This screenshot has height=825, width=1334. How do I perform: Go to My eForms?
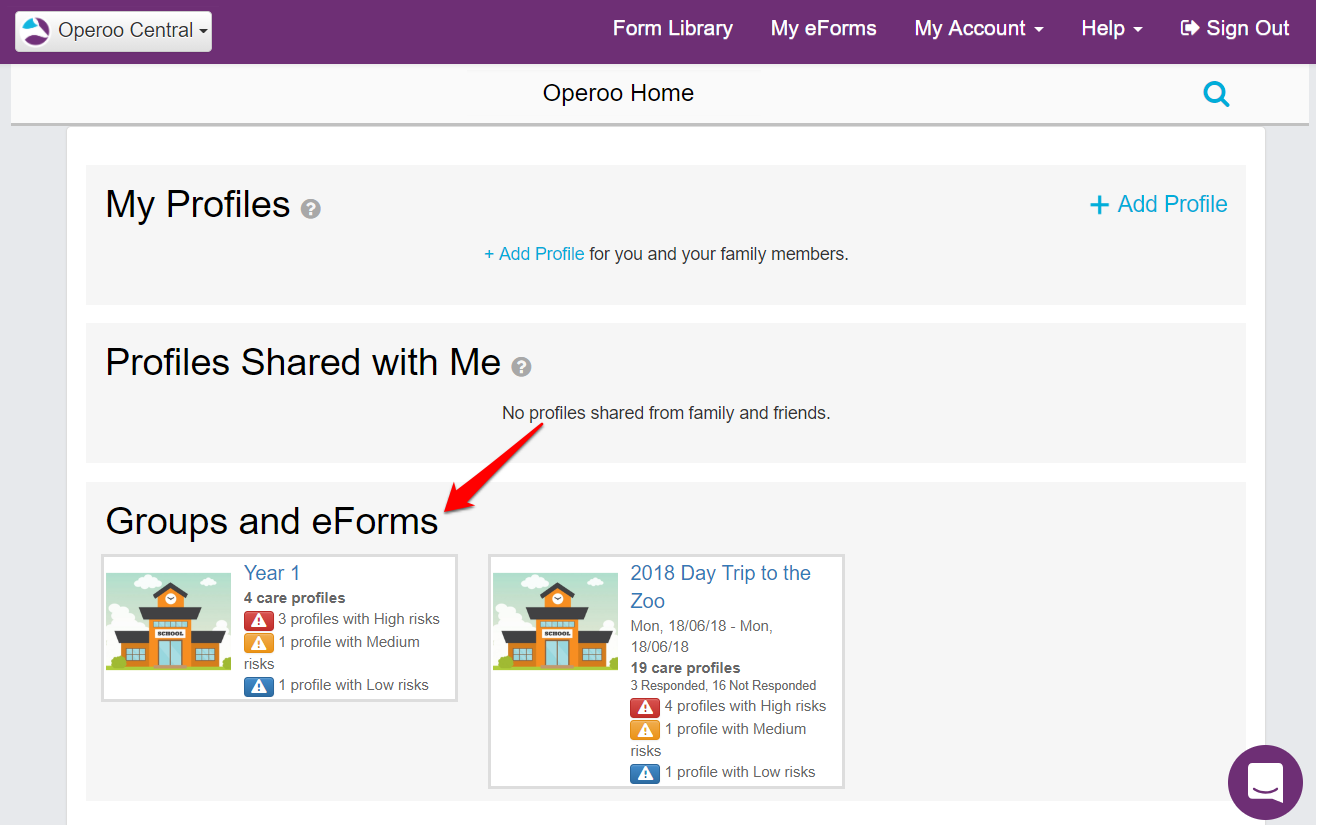tap(824, 29)
